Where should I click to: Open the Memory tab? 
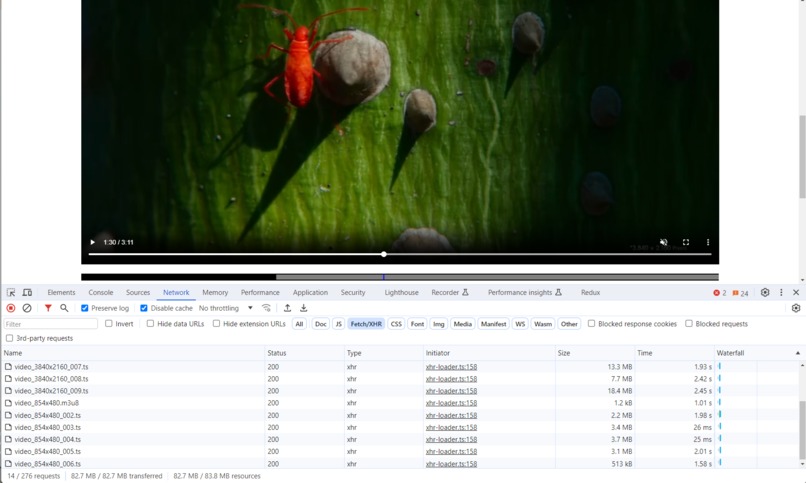[215, 292]
